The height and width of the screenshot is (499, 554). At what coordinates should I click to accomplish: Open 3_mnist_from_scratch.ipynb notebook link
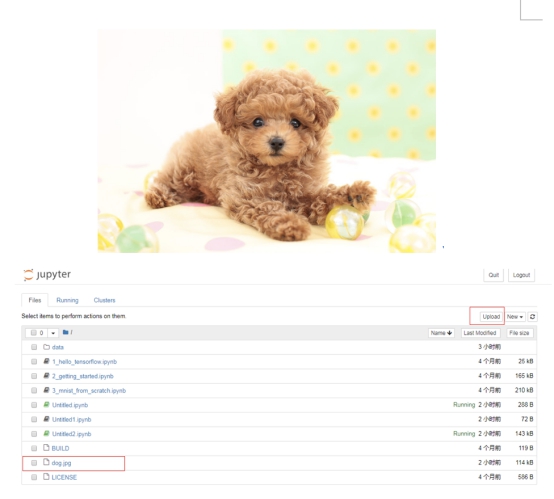(x=89, y=391)
